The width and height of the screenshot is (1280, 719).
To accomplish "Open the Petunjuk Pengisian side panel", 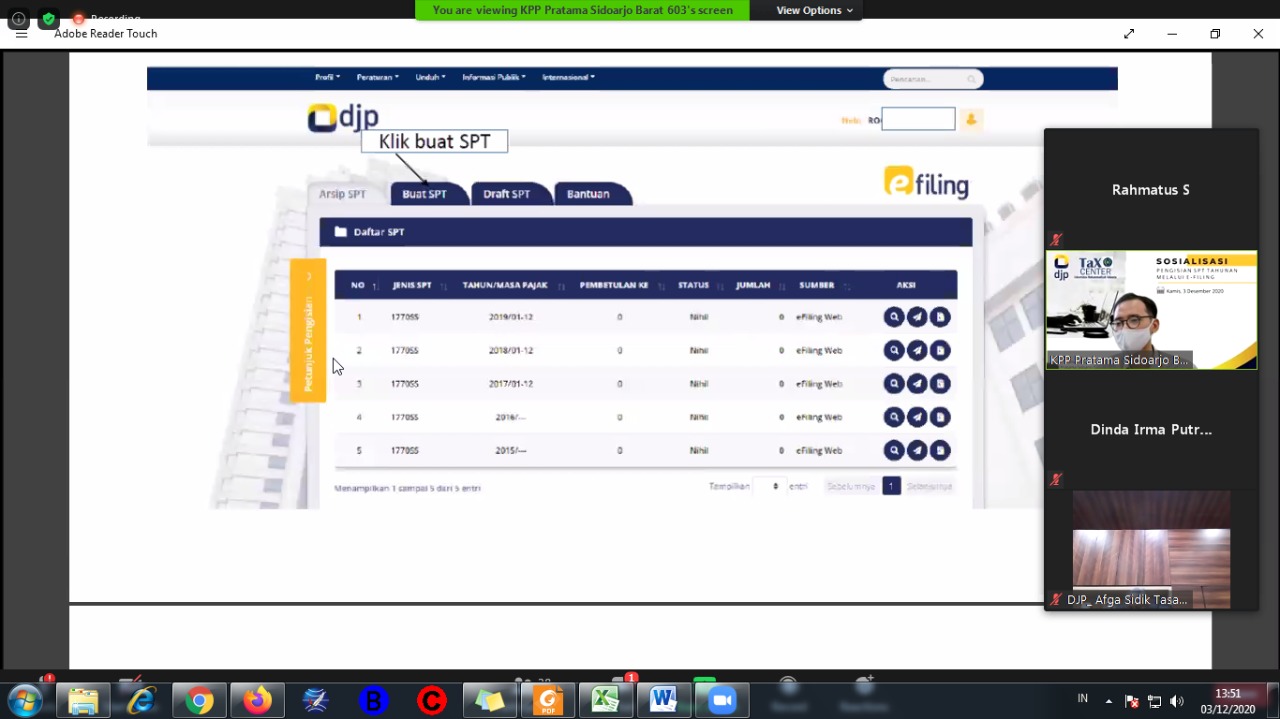I will (x=308, y=330).
